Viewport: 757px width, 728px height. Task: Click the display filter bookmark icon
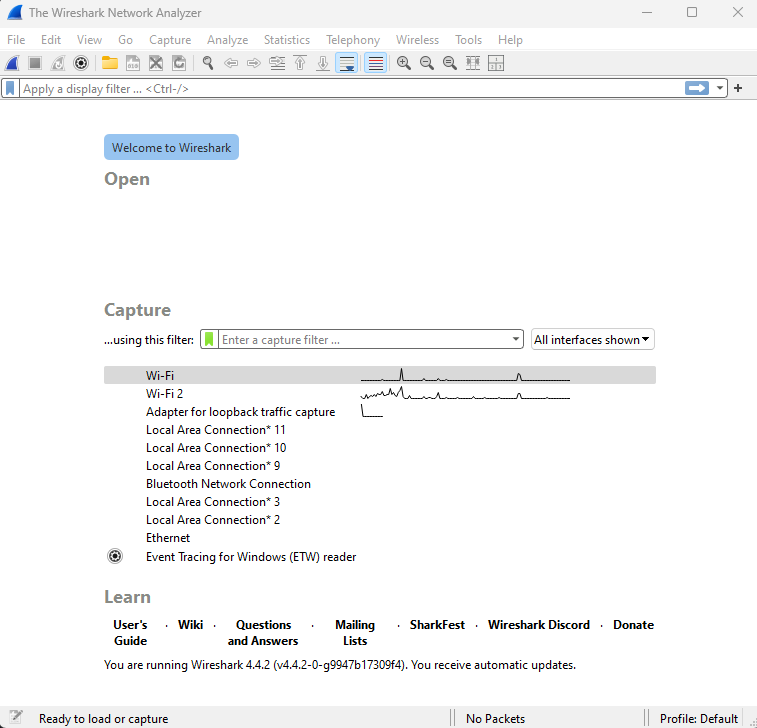click(x=10, y=88)
